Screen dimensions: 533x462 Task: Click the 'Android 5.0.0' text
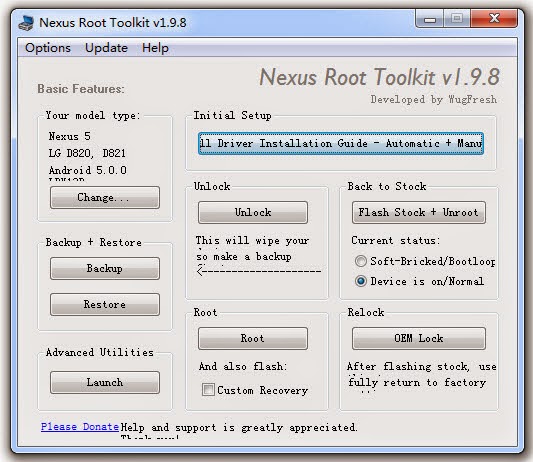87,170
